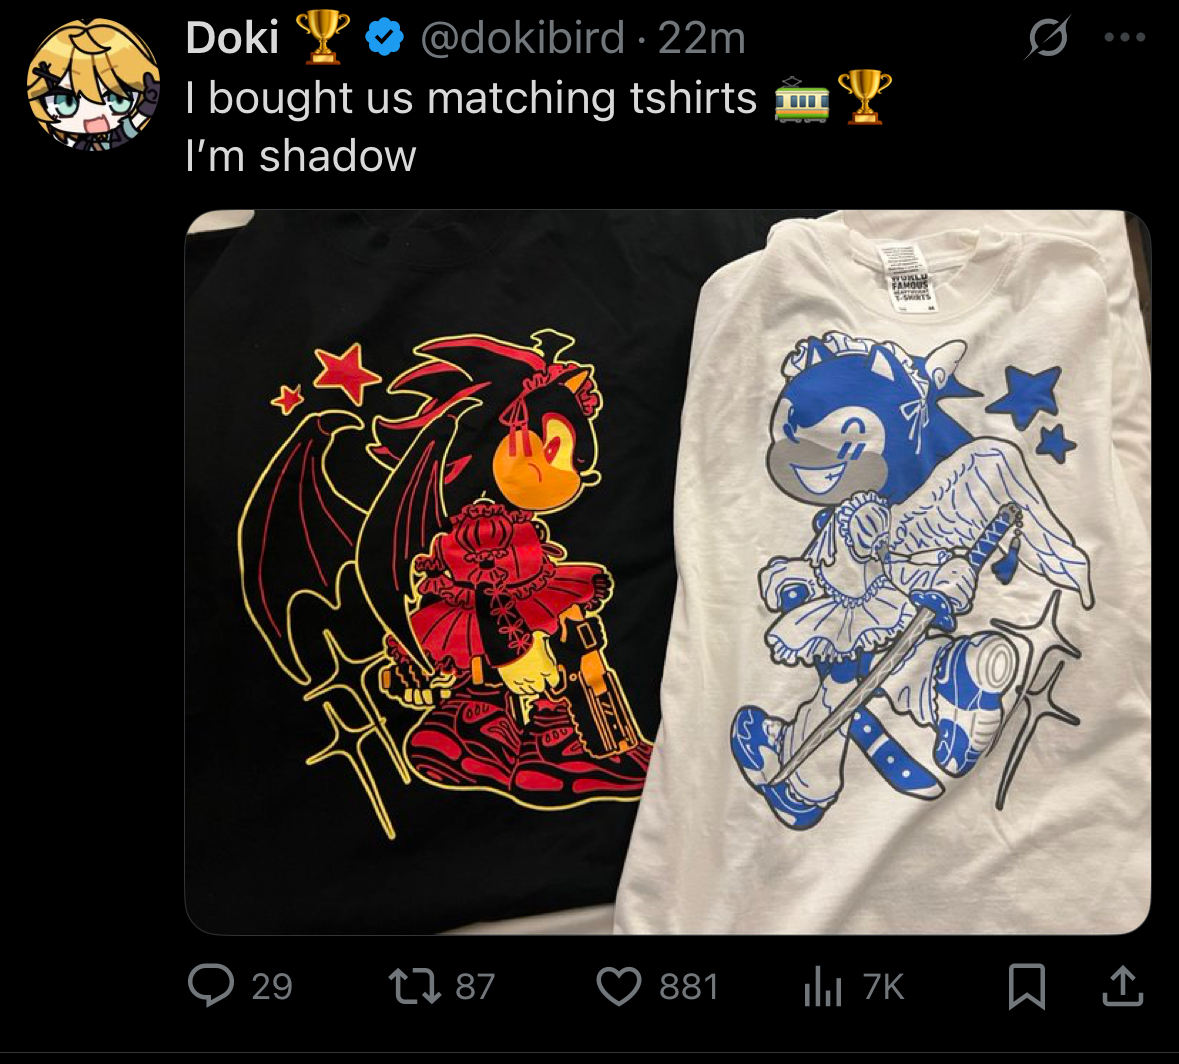Tap the repost arrows icon
Screen dimensions: 1179x1064
coord(414,986)
